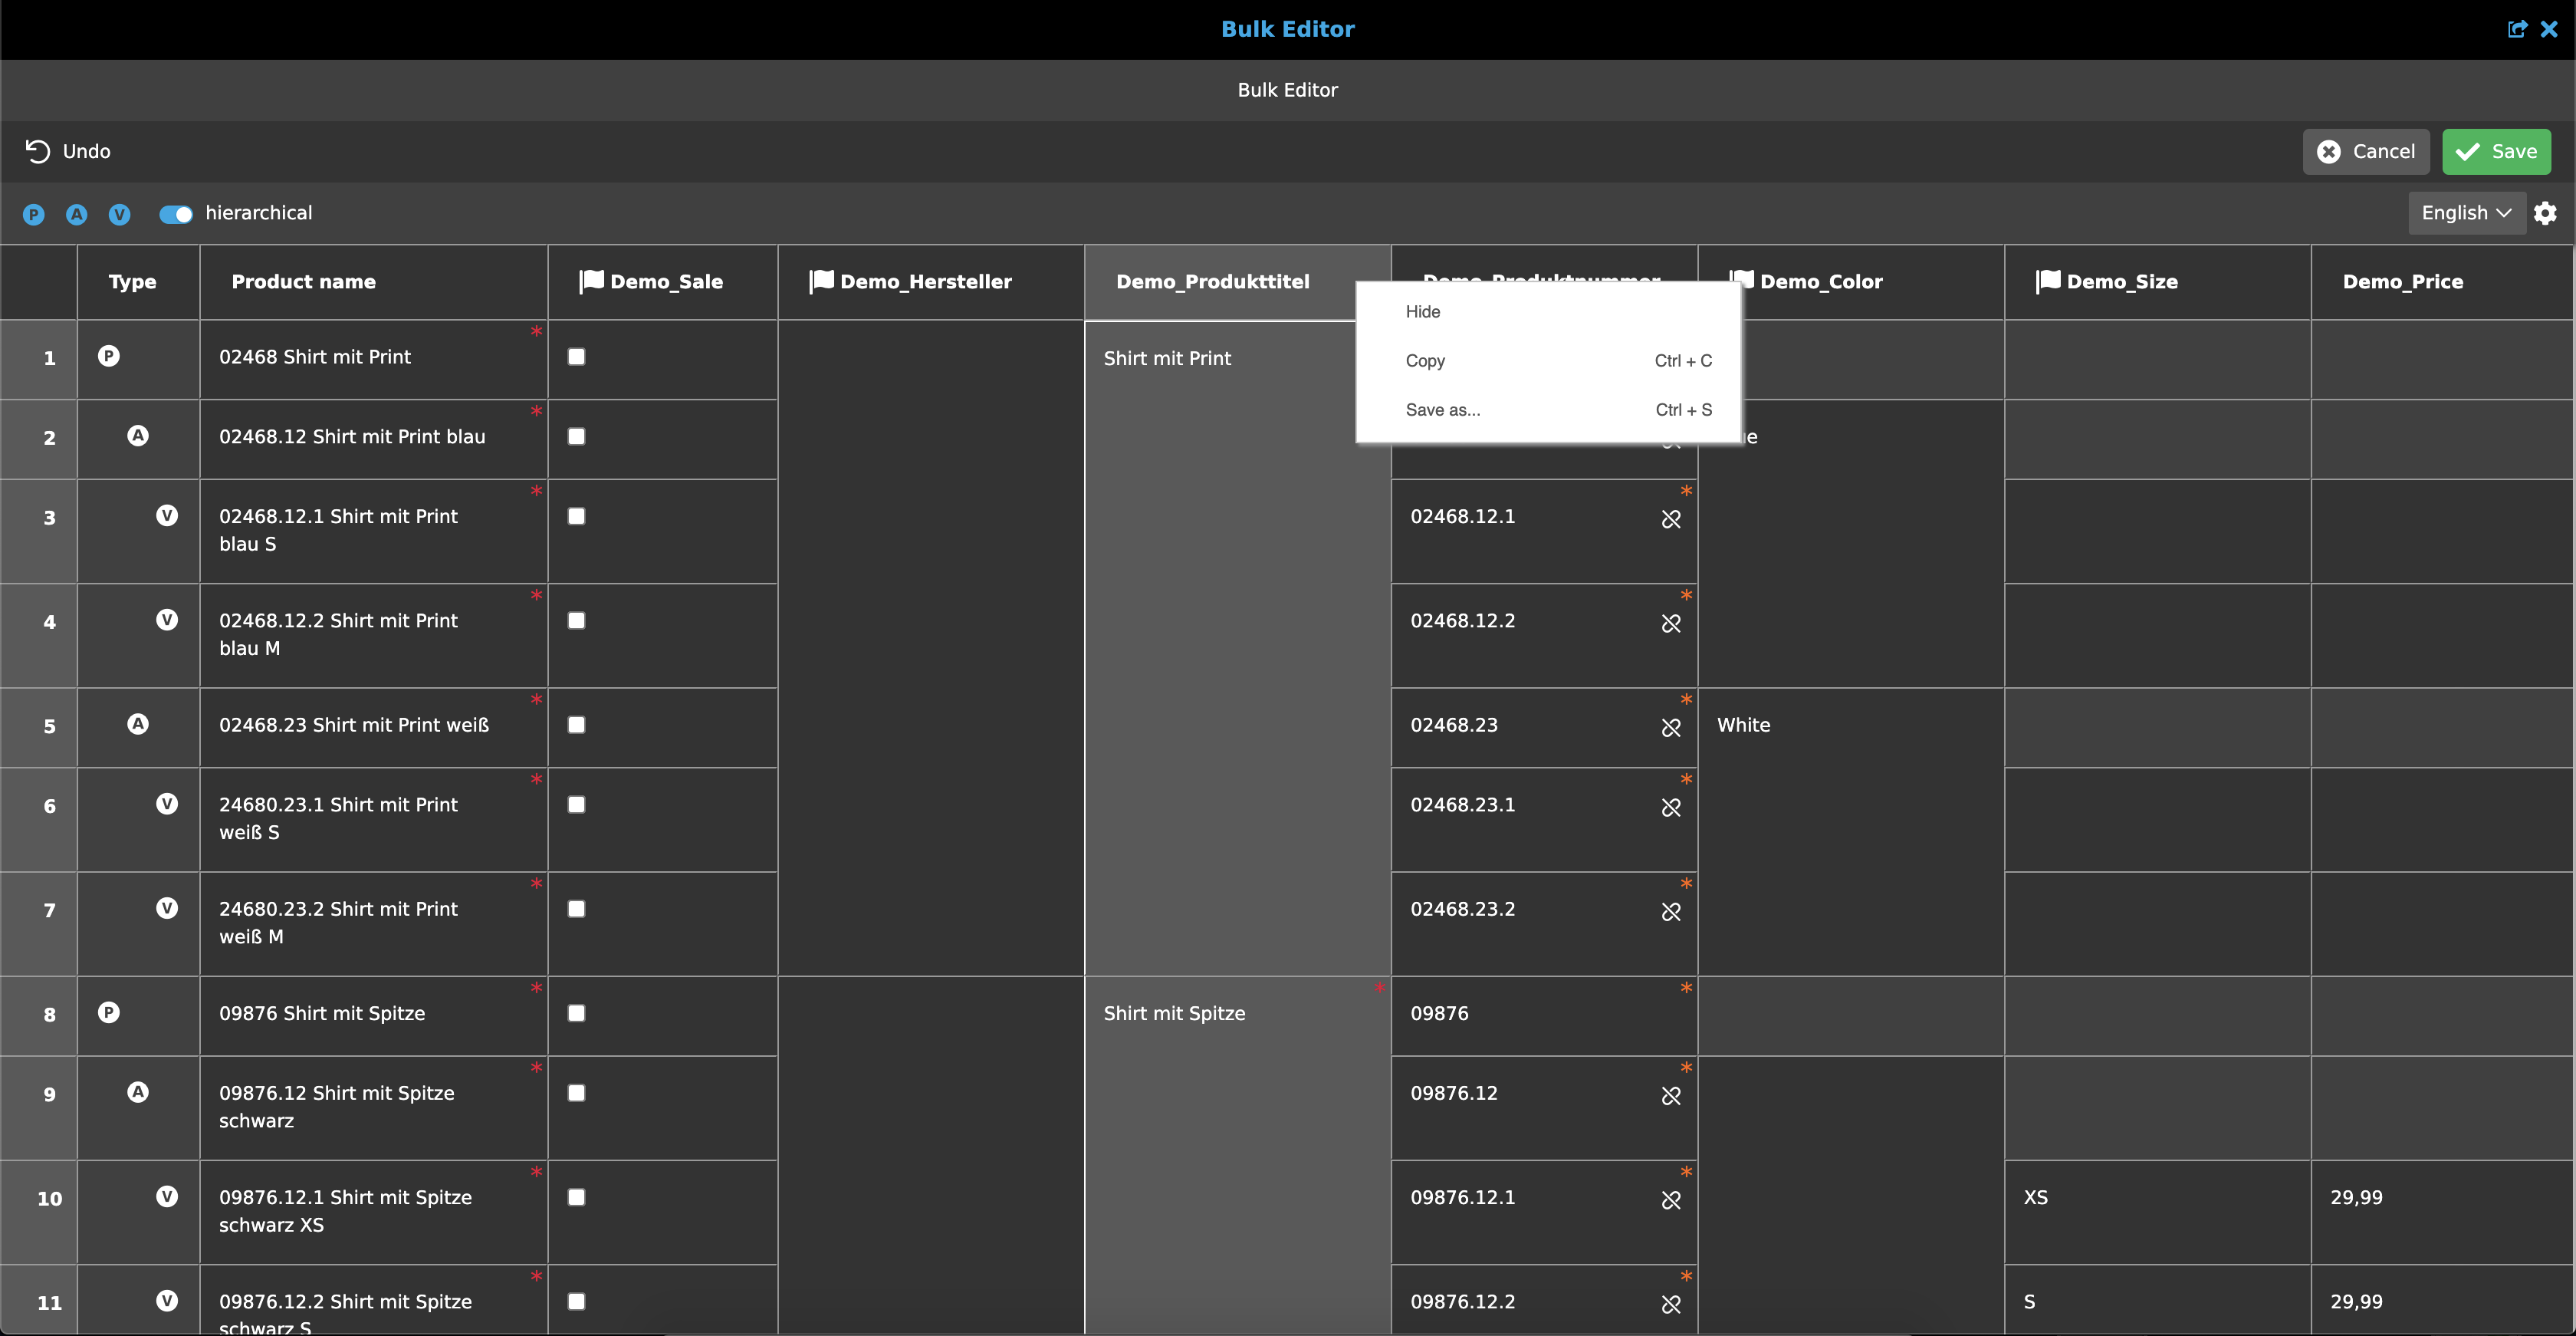2576x1336 pixels.
Task: Click the blue A article filter icon
Action: coord(77,214)
